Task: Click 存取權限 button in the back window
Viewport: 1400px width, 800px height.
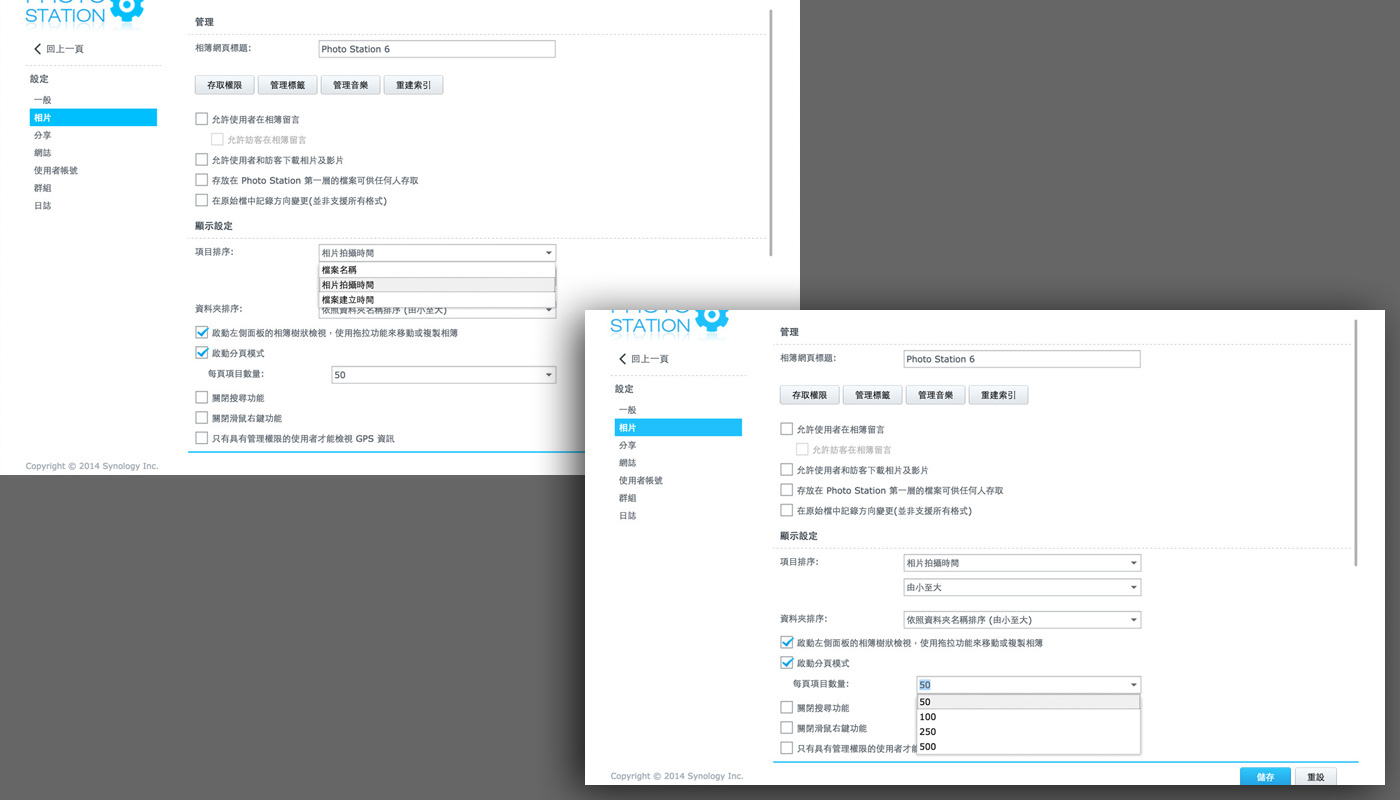Action: coord(224,85)
